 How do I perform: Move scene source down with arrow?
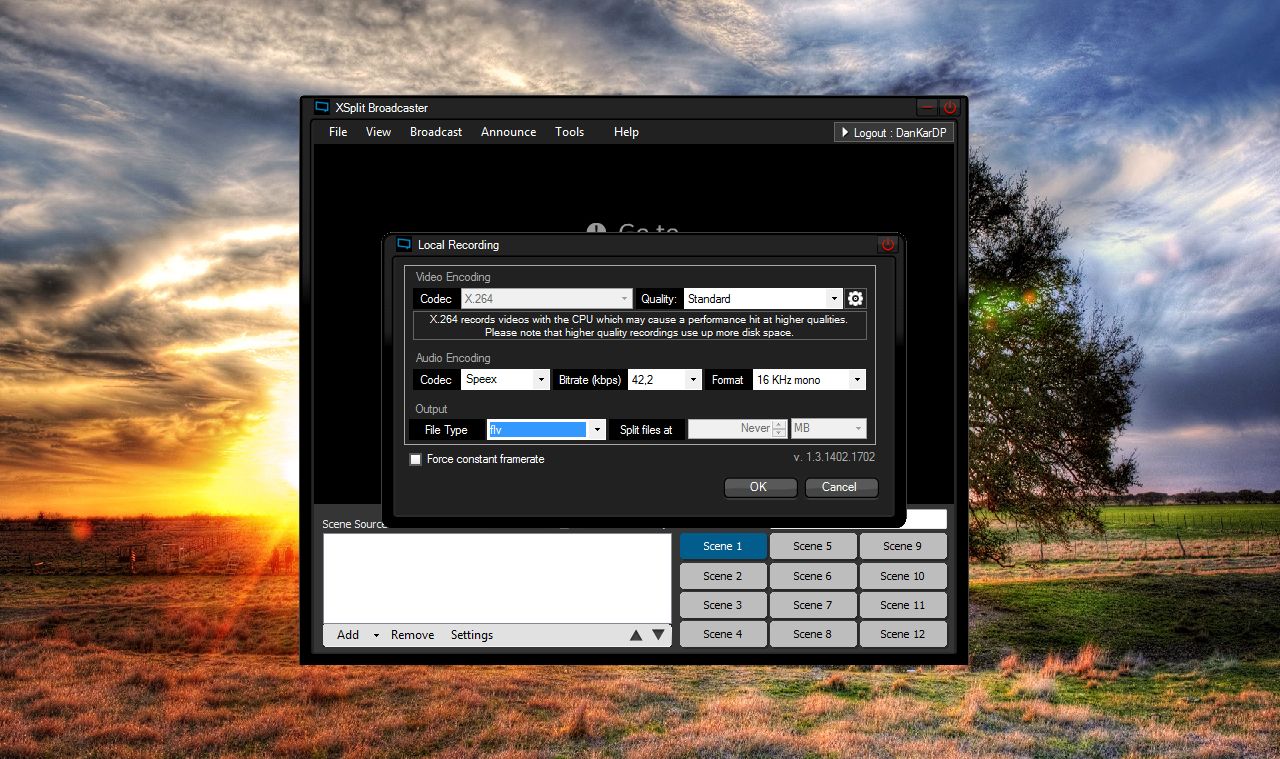coord(658,635)
